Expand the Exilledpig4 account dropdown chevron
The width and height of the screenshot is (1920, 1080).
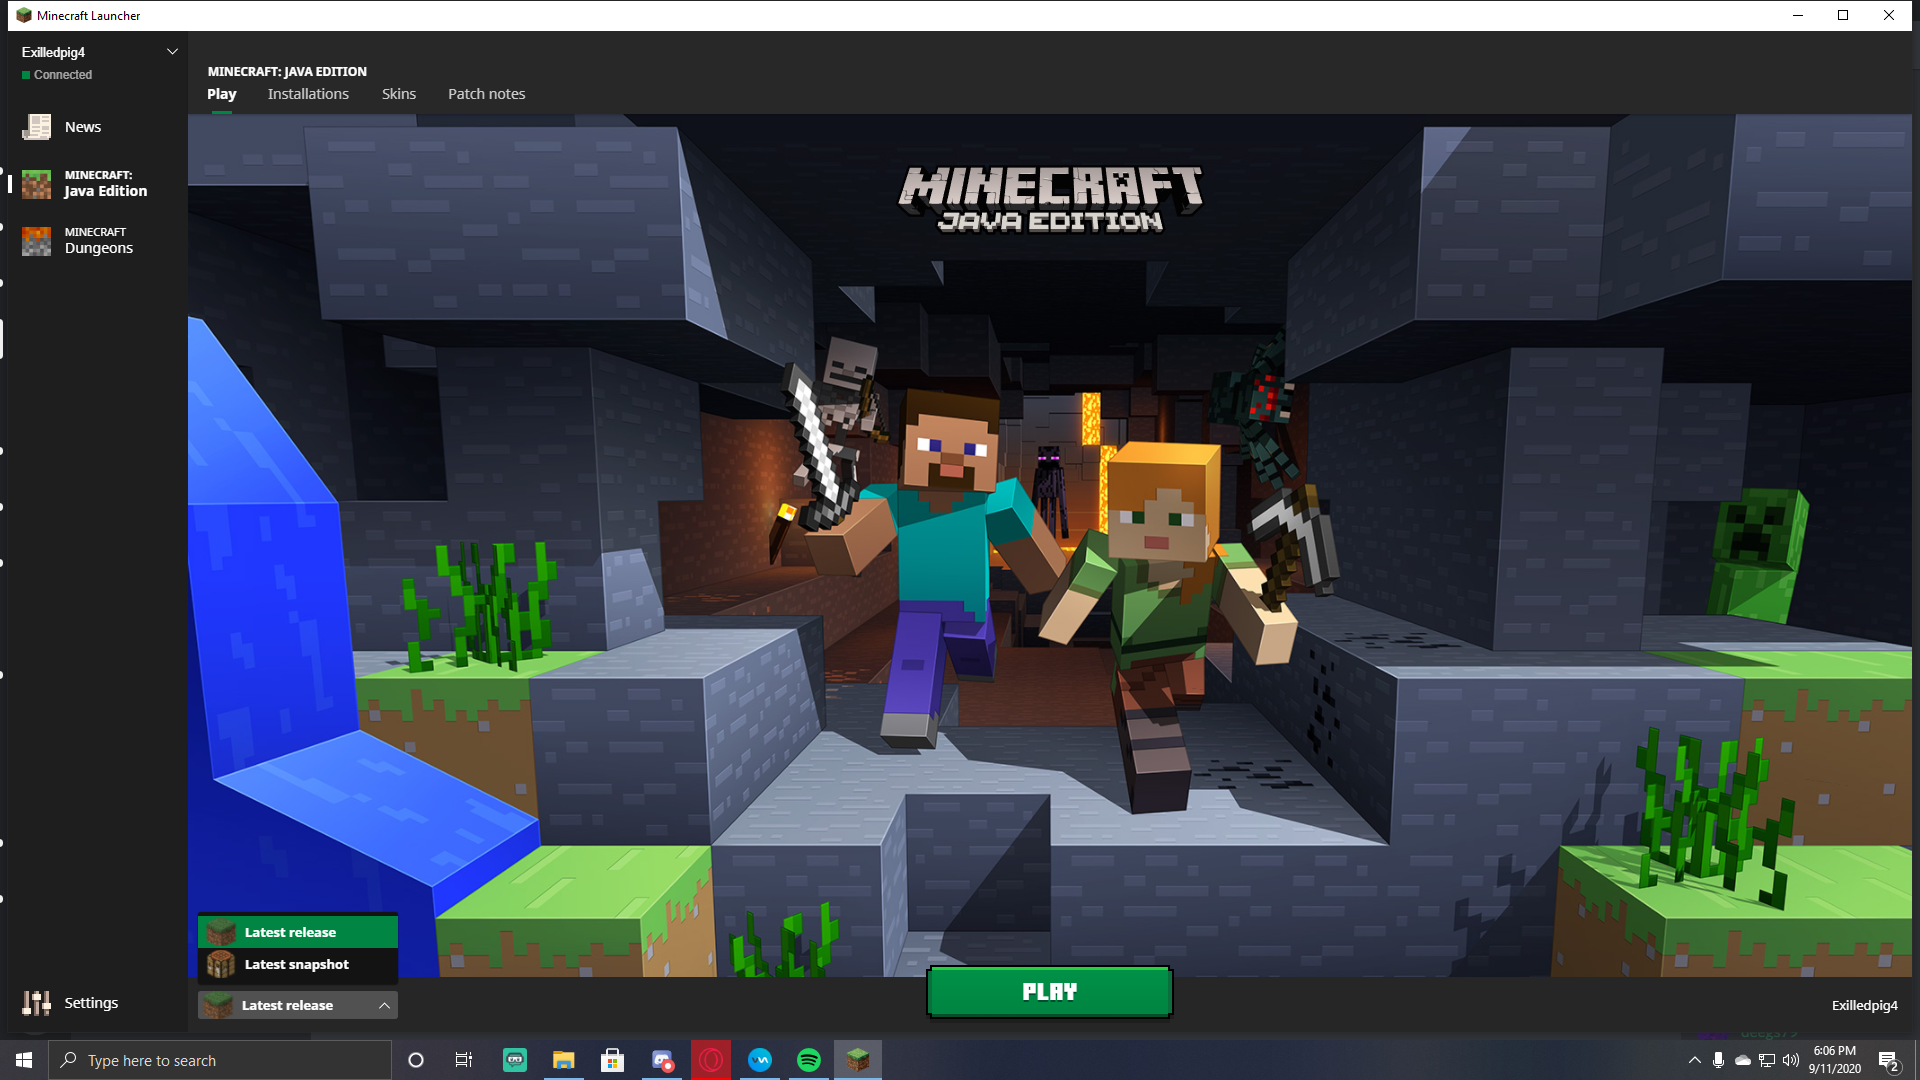(x=172, y=52)
